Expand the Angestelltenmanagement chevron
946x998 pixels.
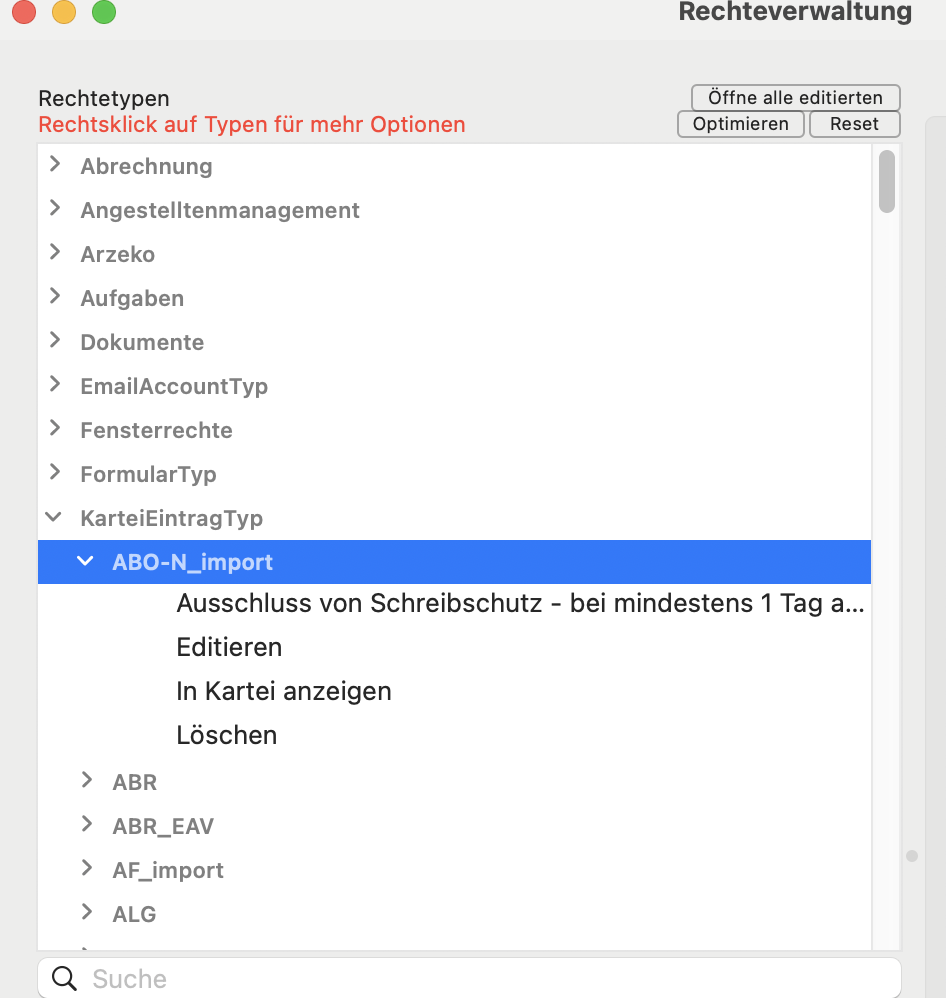pos(55,208)
